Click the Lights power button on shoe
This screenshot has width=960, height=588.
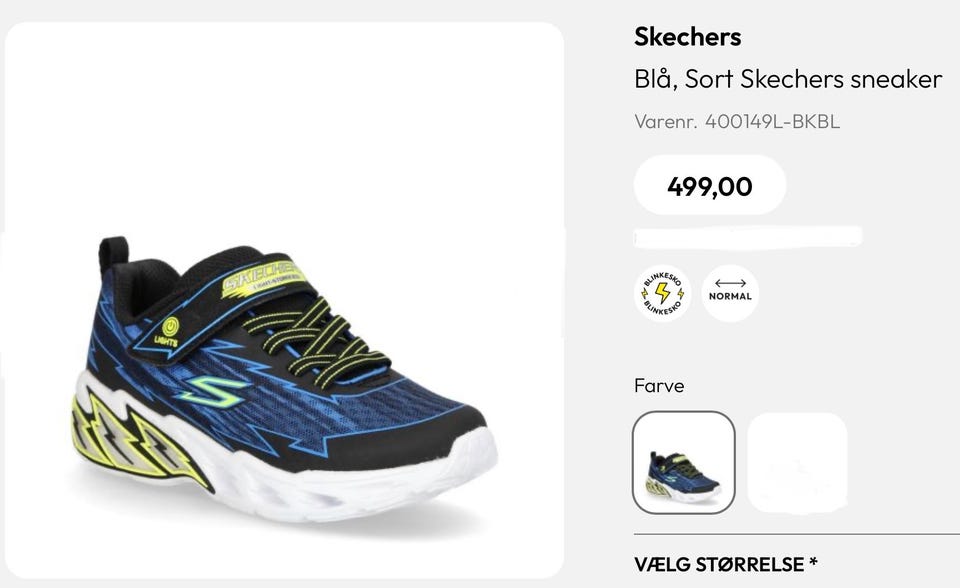tap(170, 326)
